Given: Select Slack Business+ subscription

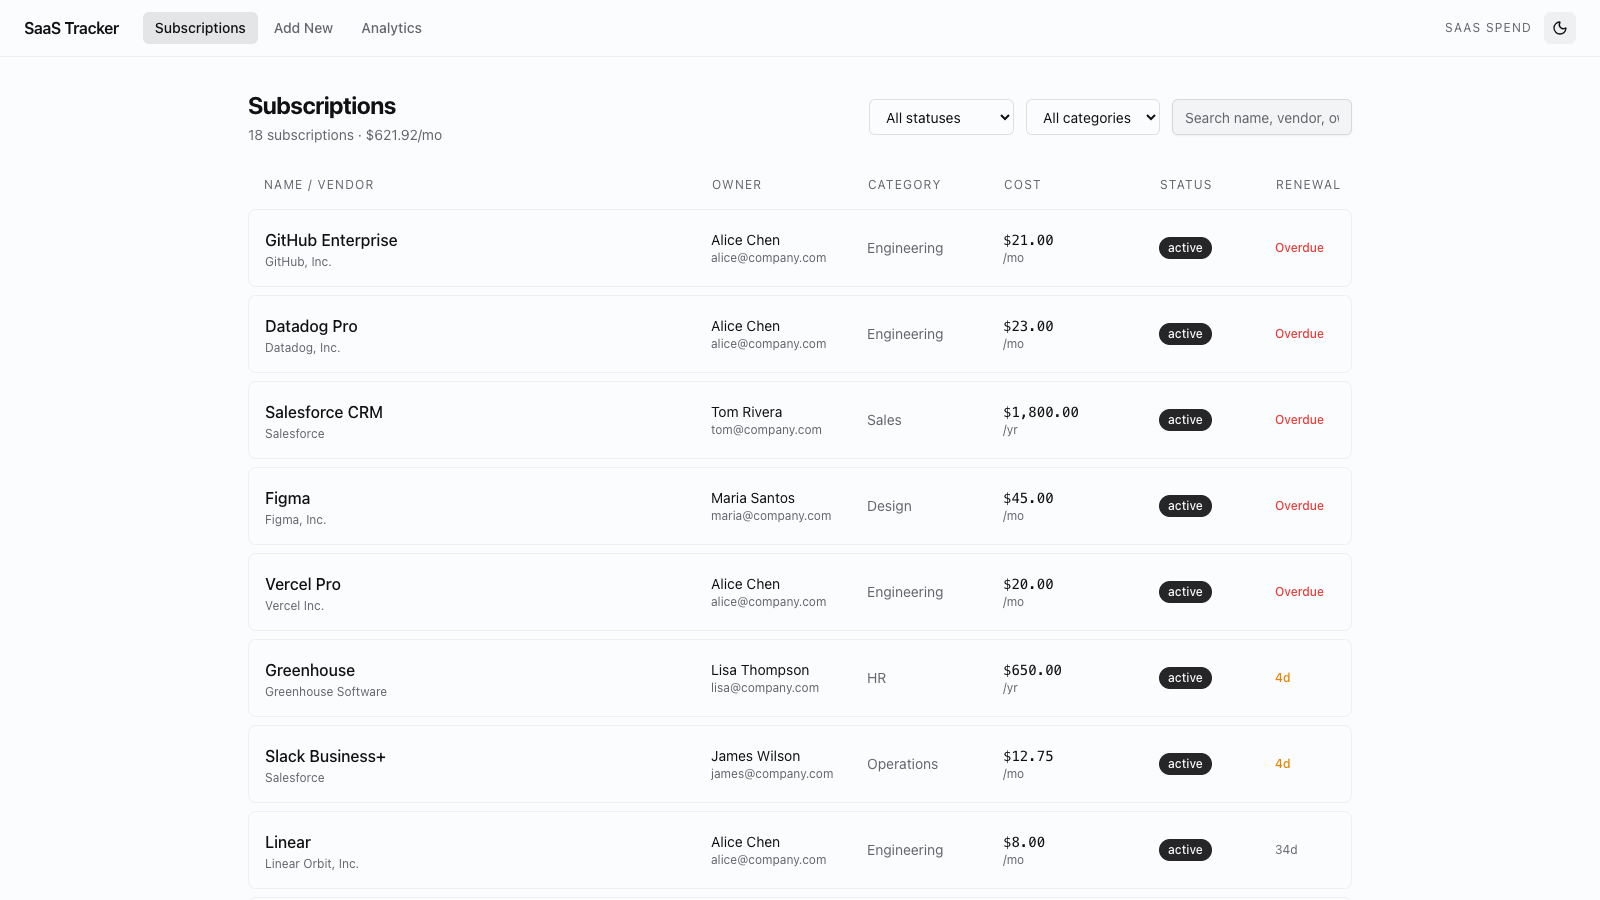Looking at the screenshot, I should click(800, 764).
